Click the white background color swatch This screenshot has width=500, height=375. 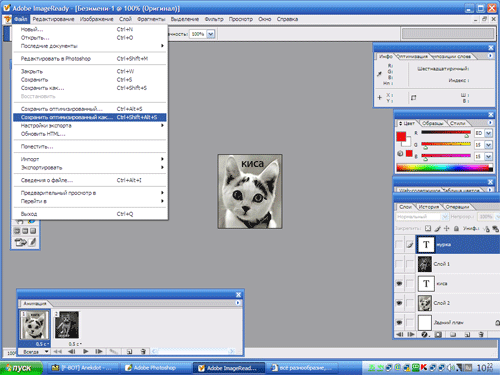pos(407,143)
